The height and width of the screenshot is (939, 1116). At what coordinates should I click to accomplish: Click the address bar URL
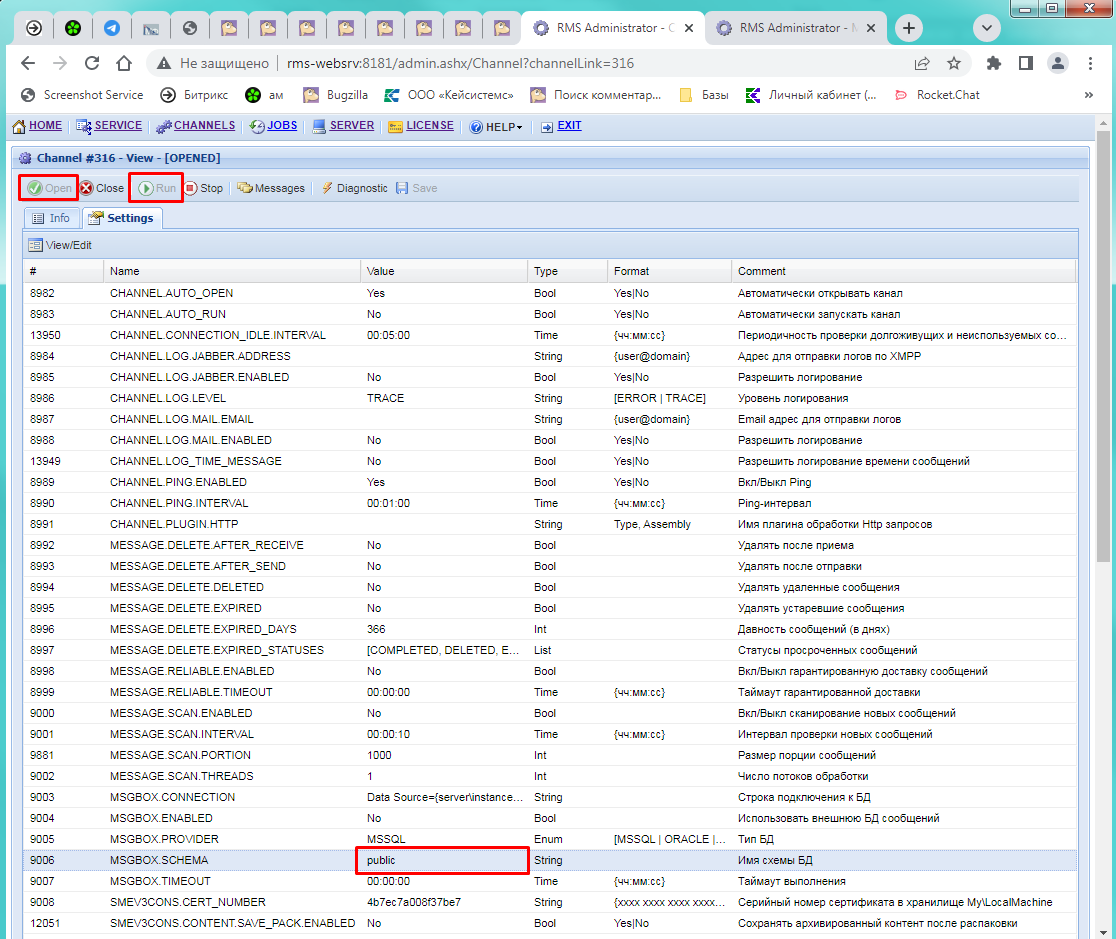pyautogui.click(x=460, y=63)
